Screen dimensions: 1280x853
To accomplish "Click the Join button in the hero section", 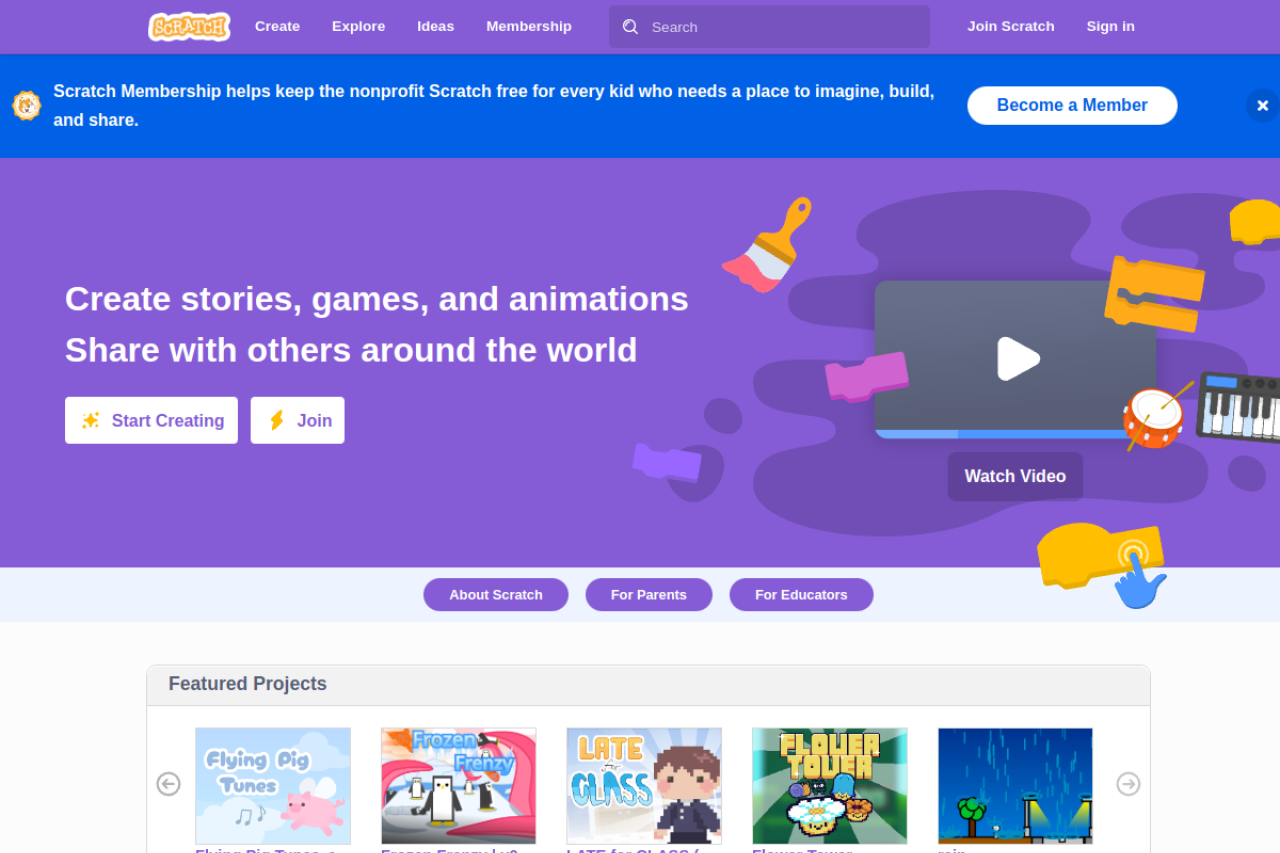I will [x=297, y=420].
